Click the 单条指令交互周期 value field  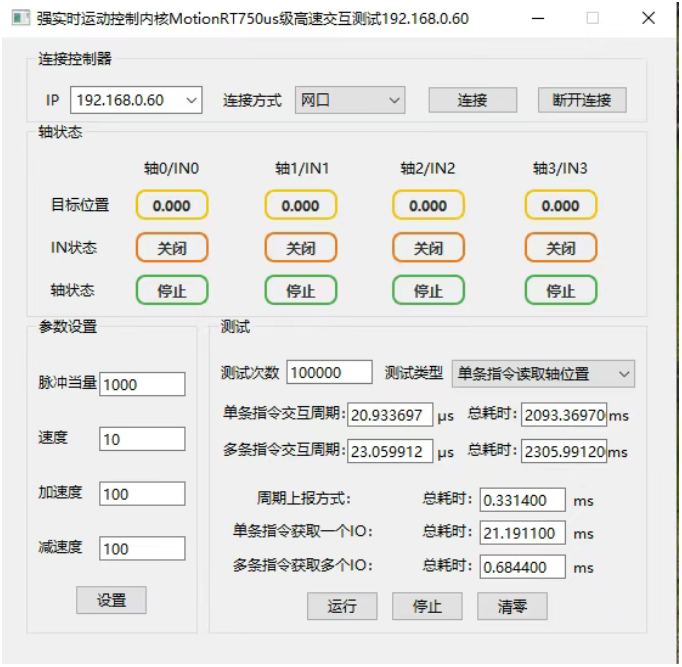(x=390, y=415)
